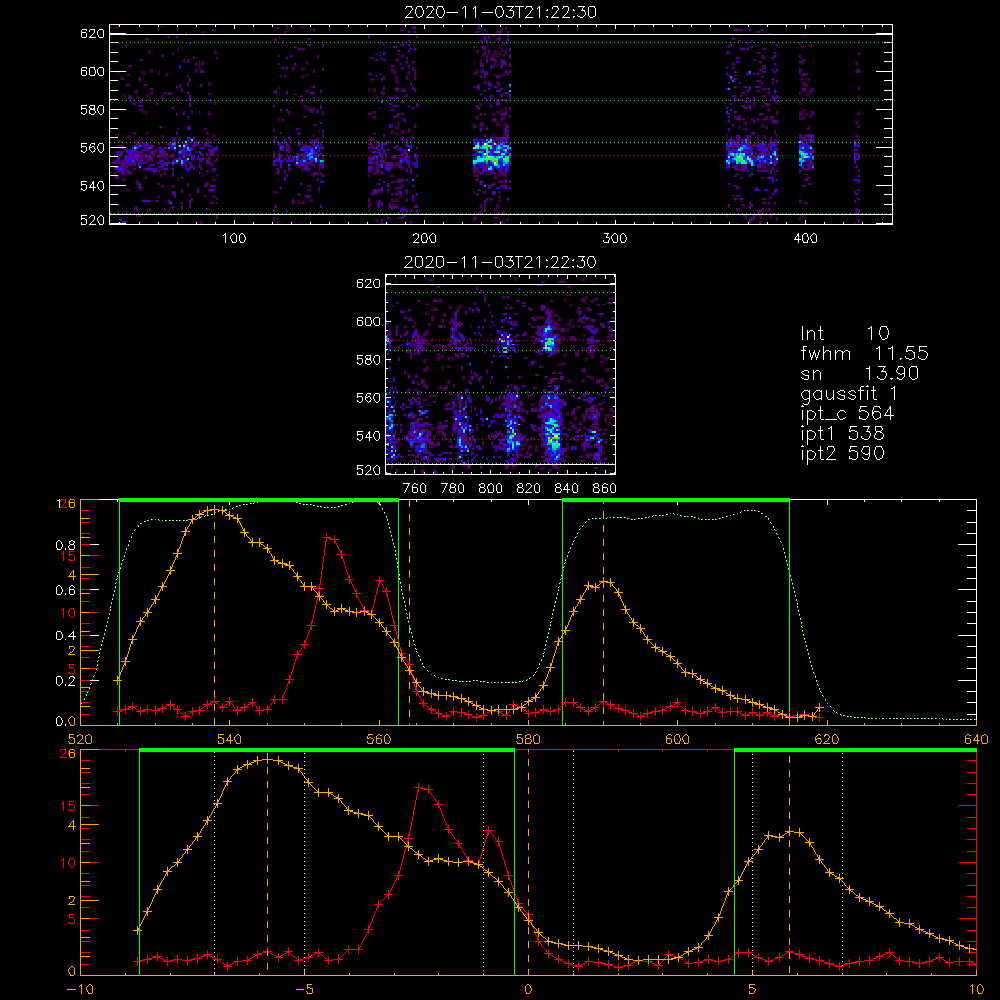Click the emission blob near 365 in top spectrogram

click(743, 156)
